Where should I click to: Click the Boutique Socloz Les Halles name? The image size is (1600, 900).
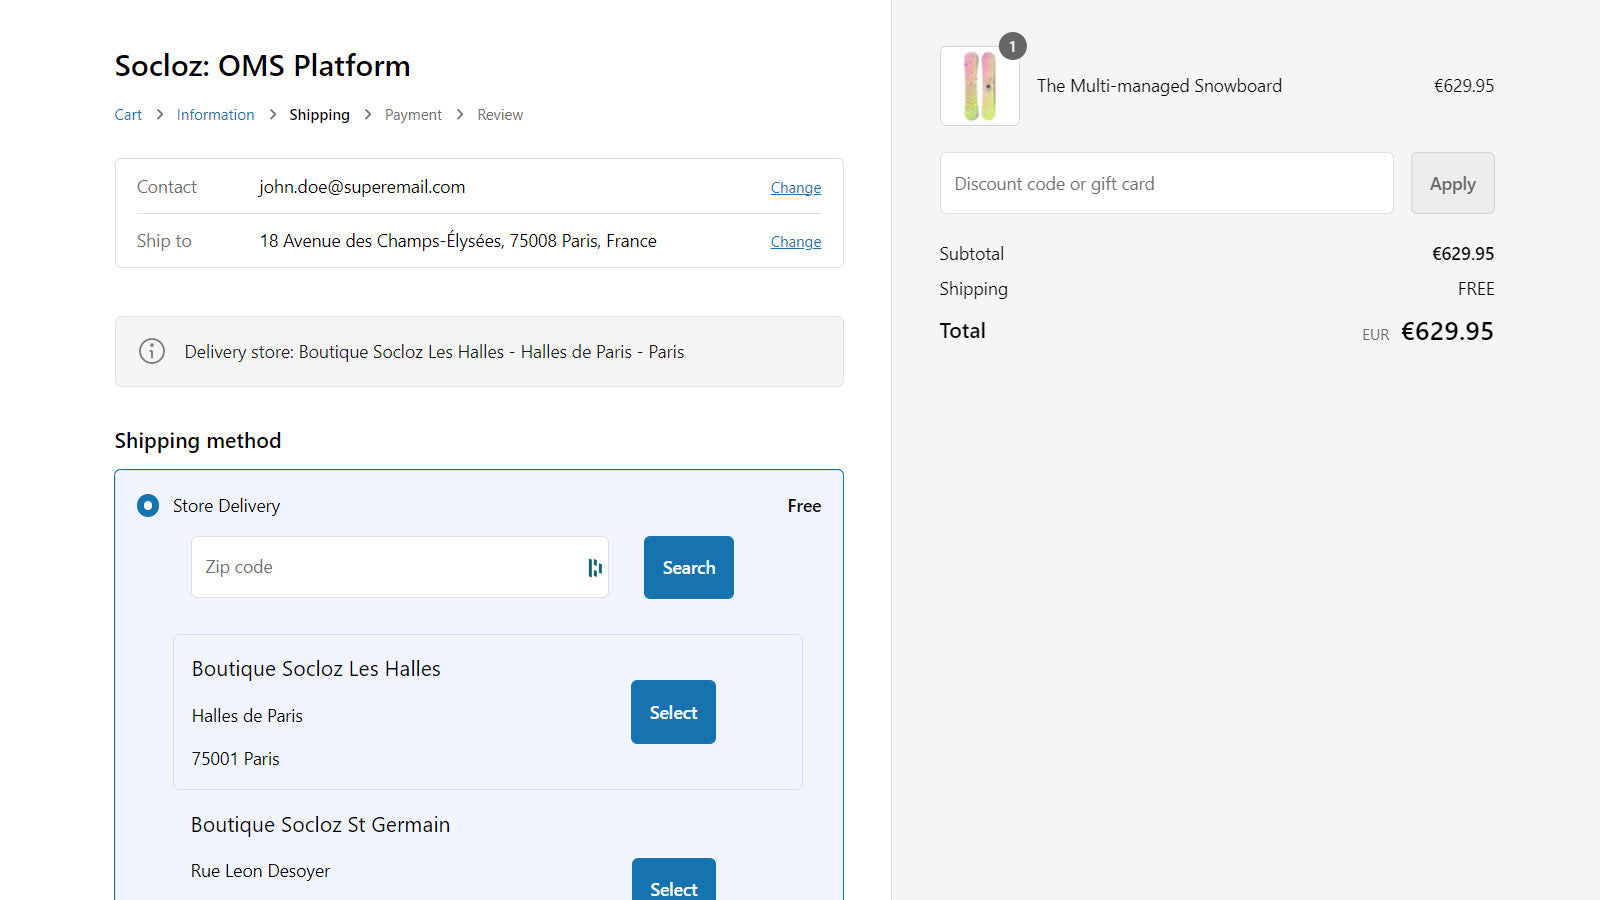pyautogui.click(x=316, y=669)
